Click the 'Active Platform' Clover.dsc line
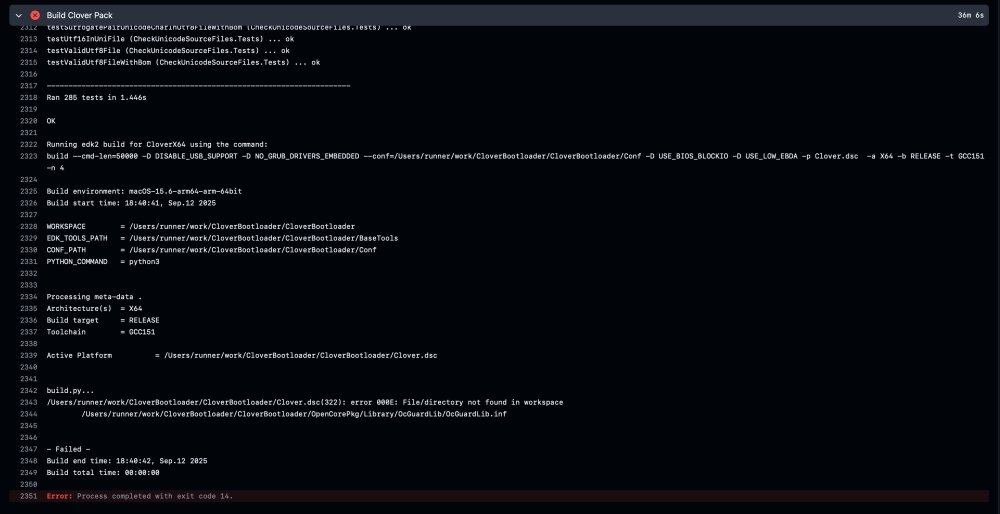 (x=242, y=355)
